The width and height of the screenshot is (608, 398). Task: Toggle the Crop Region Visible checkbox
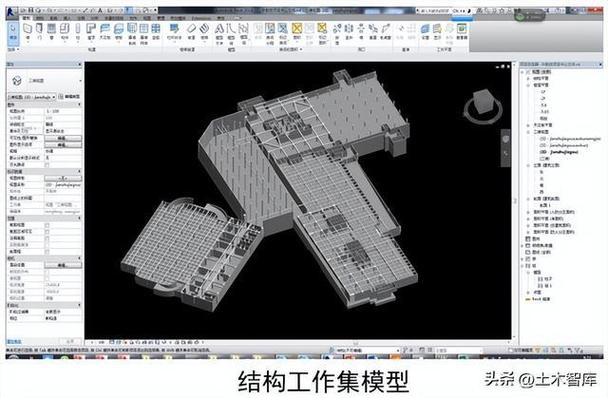[47, 232]
